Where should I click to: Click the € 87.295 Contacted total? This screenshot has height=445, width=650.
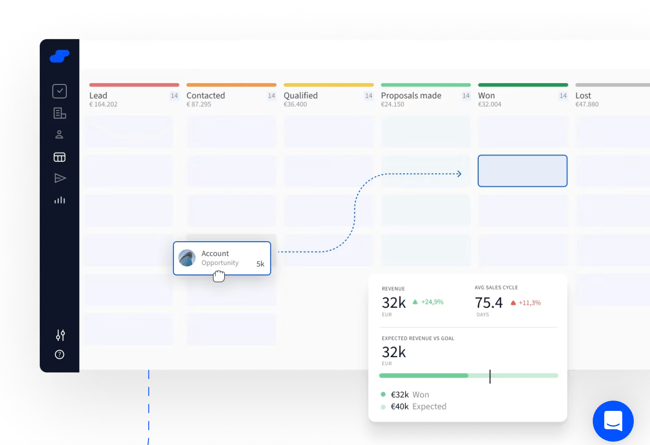199,105
